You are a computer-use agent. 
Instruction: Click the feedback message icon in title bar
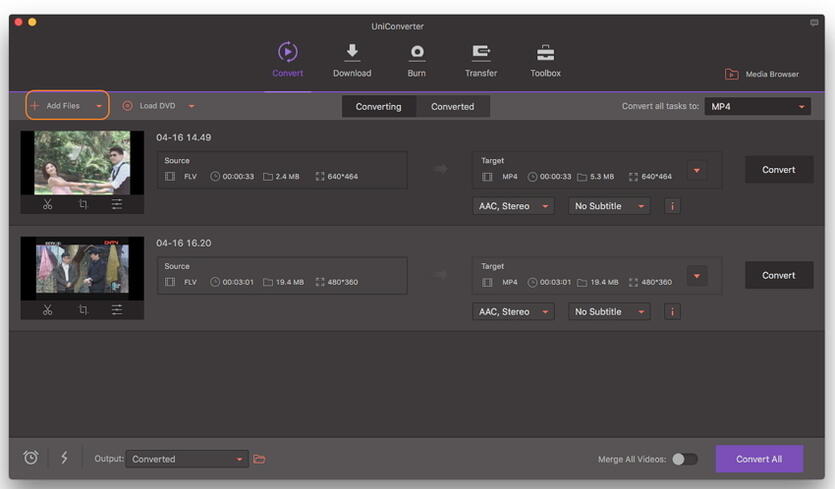point(814,23)
